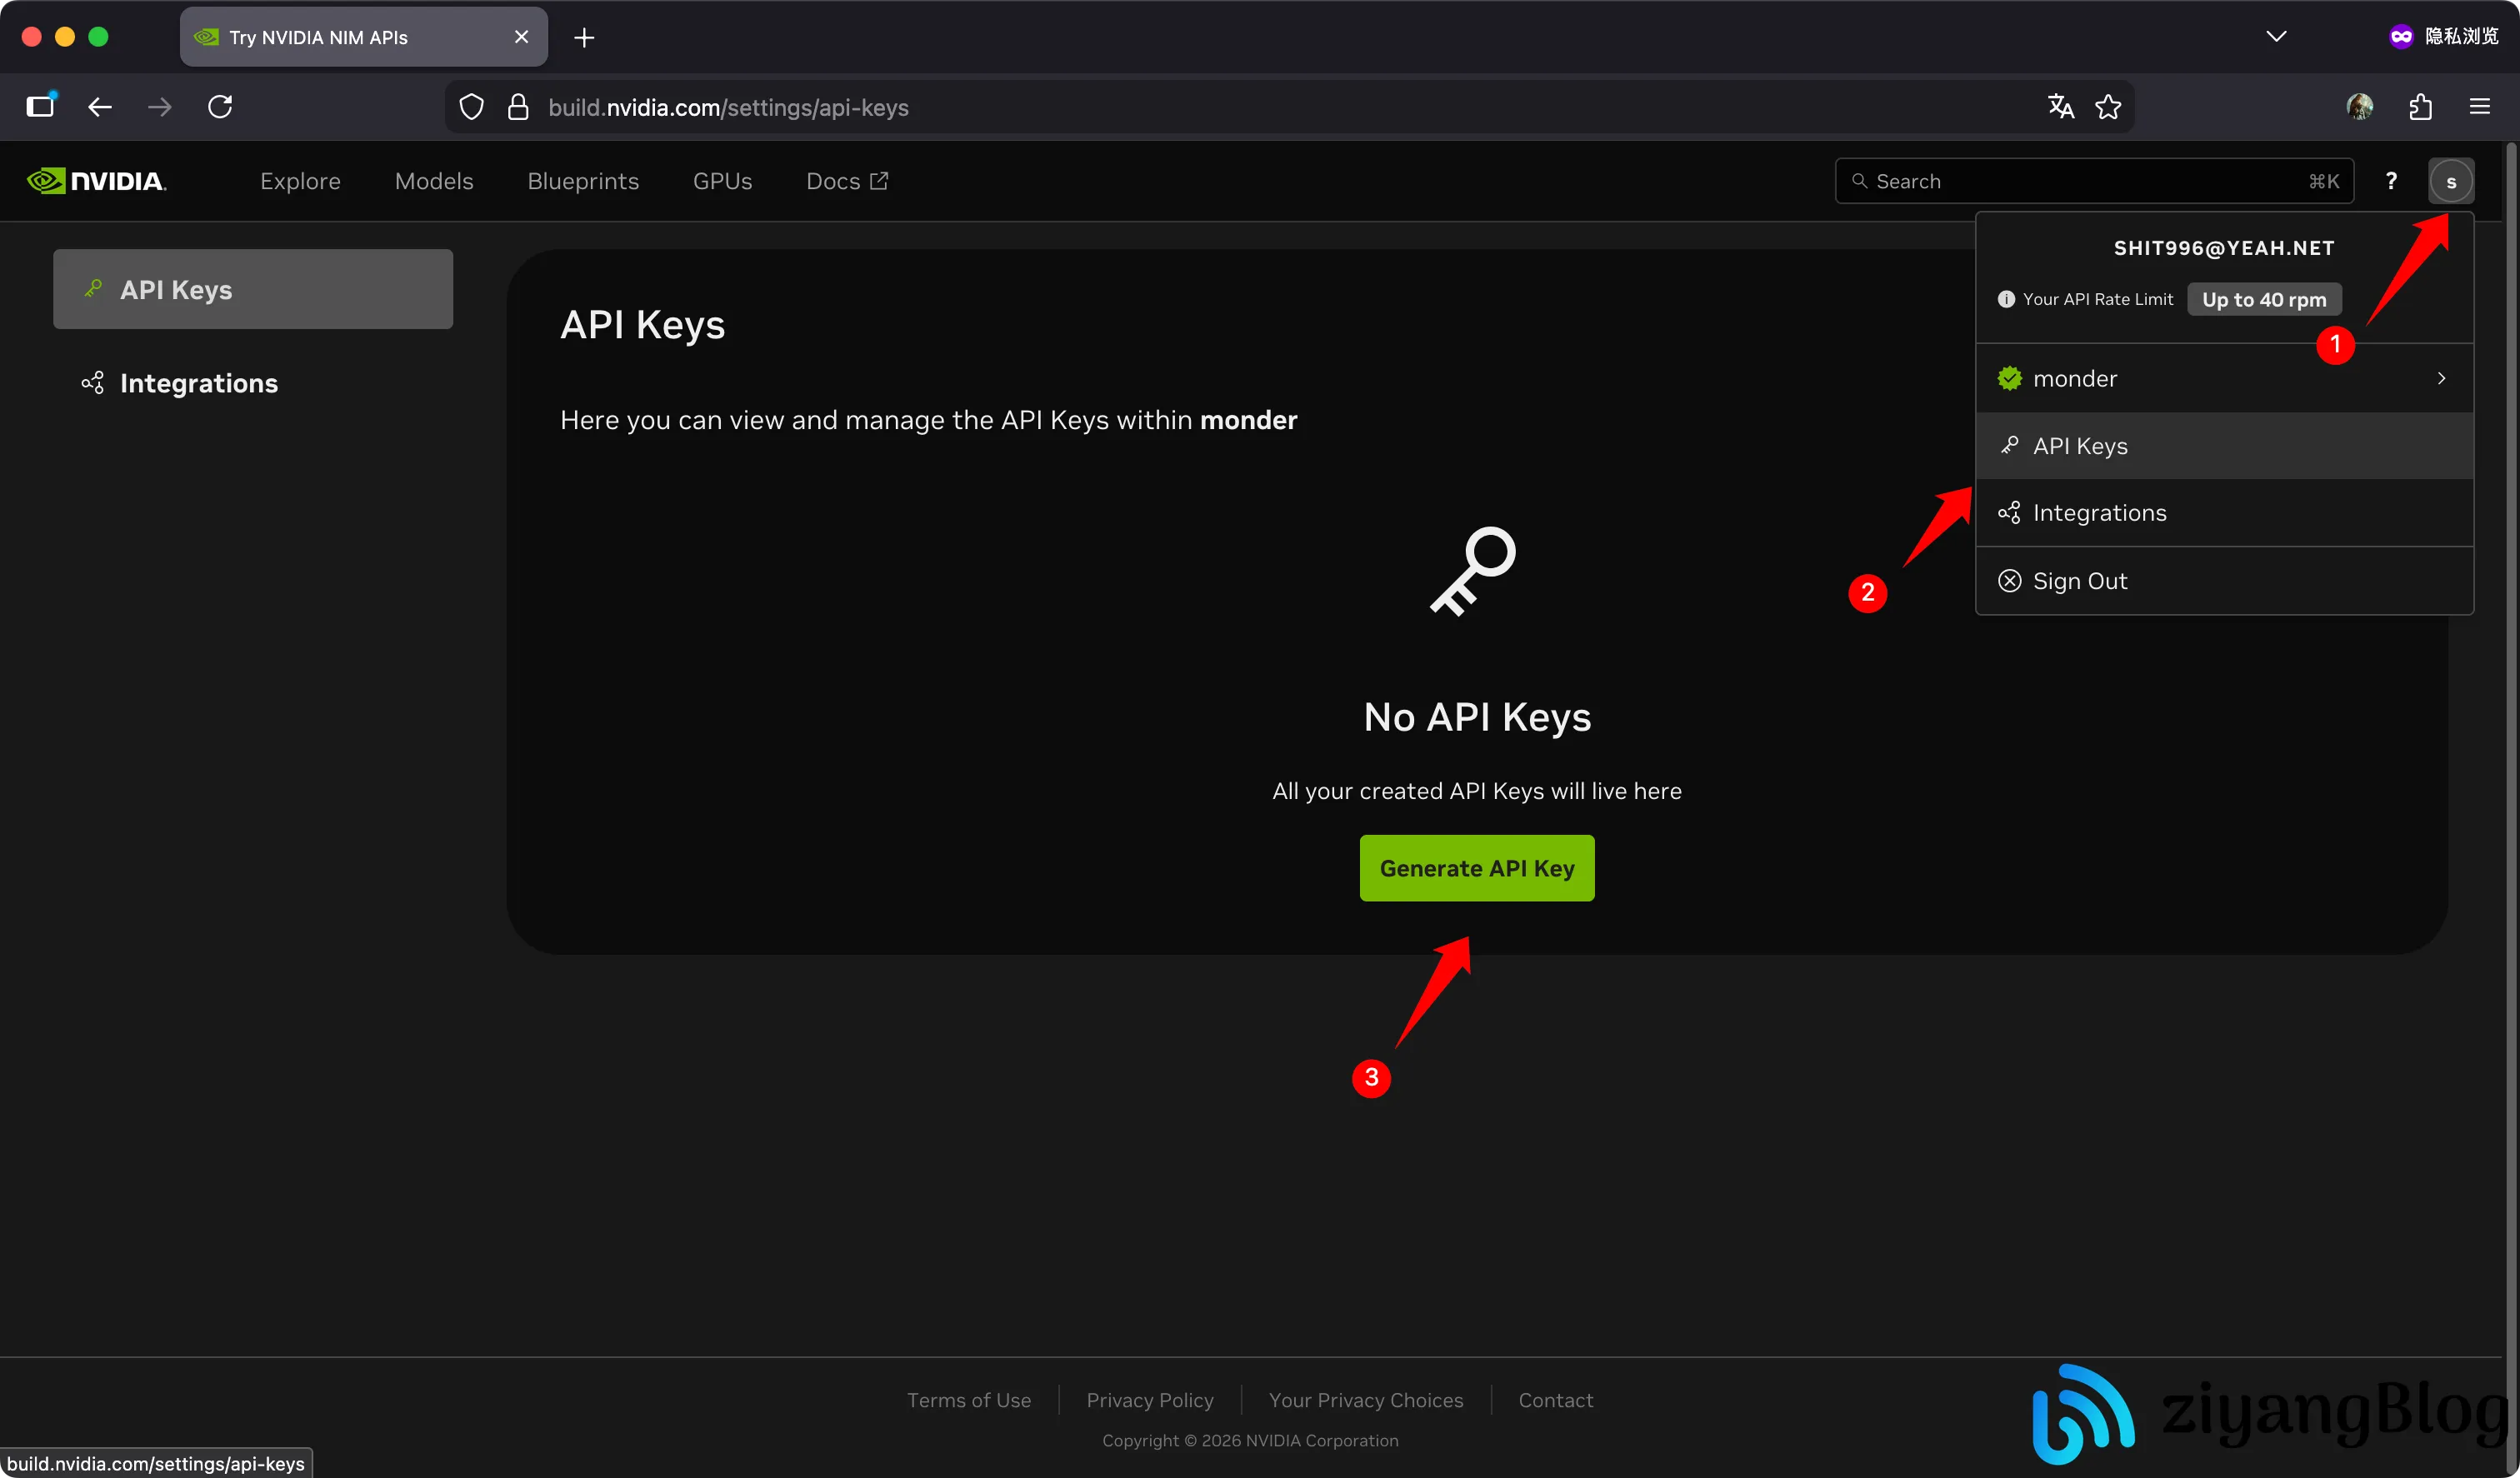Click the tracking protection shield icon
The width and height of the screenshot is (2520, 1478).
pyautogui.click(x=470, y=107)
